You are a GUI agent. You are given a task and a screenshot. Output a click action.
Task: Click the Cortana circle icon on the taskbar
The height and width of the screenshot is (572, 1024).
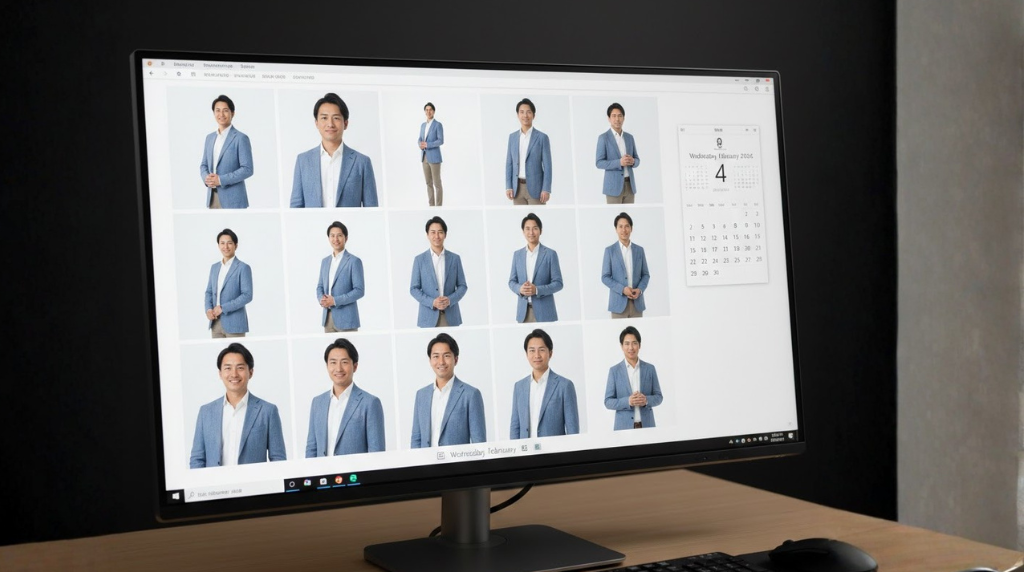(x=292, y=484)
